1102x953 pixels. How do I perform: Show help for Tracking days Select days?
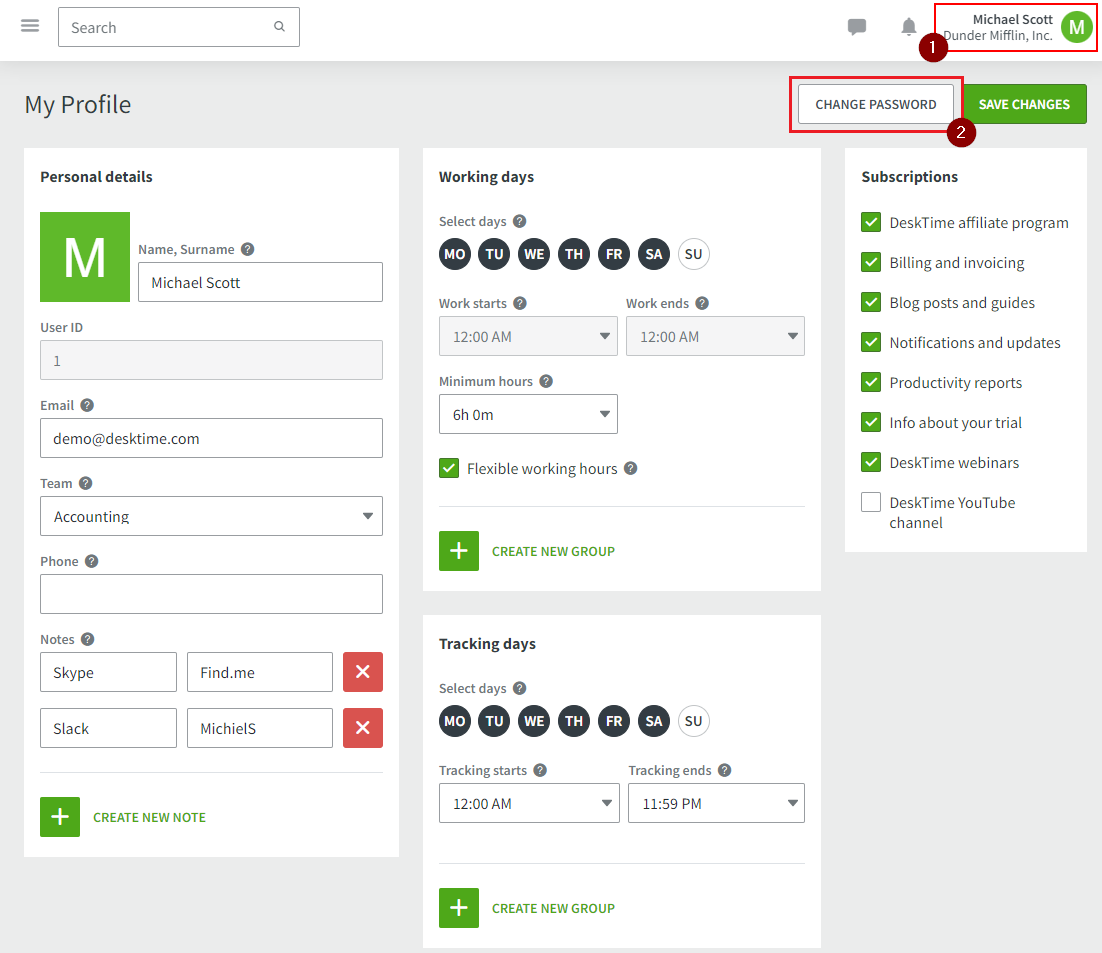519,689
